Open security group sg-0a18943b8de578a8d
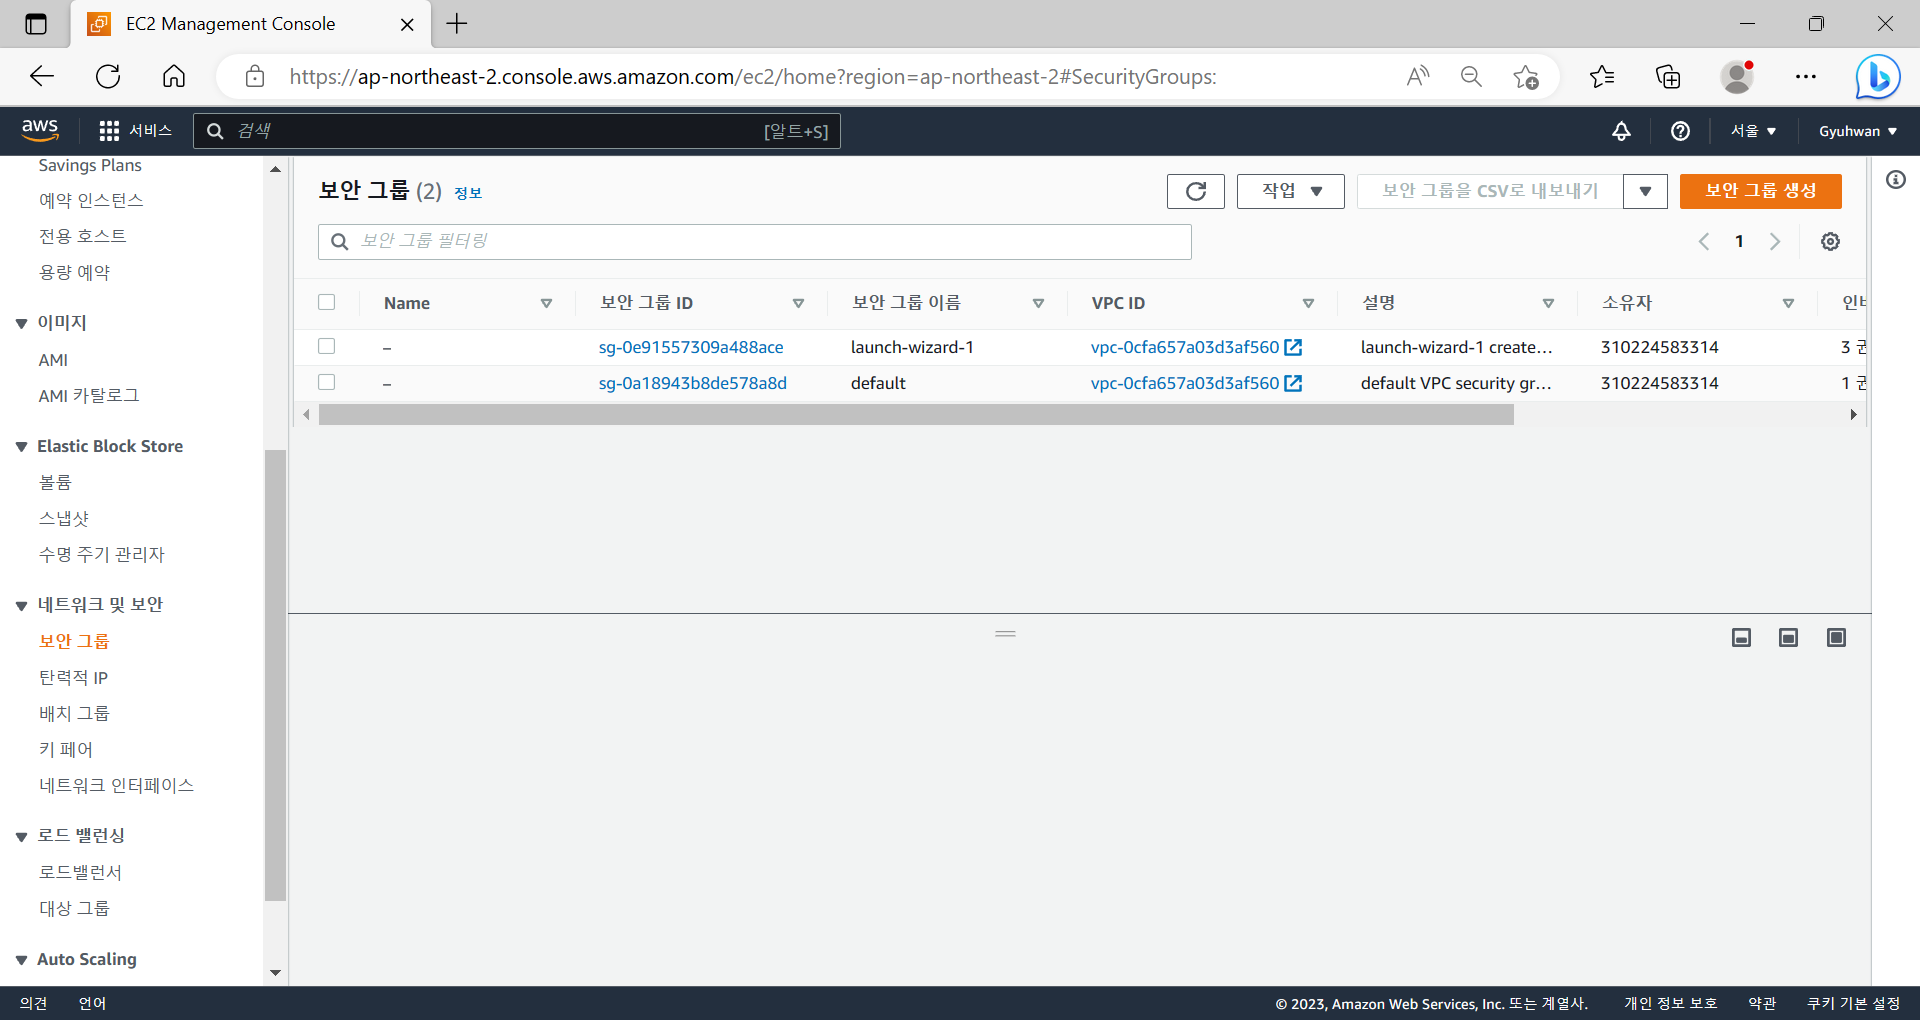The height and width of the screenshot is (1020, 1920). pyautogui.click(x=693, y=383)
